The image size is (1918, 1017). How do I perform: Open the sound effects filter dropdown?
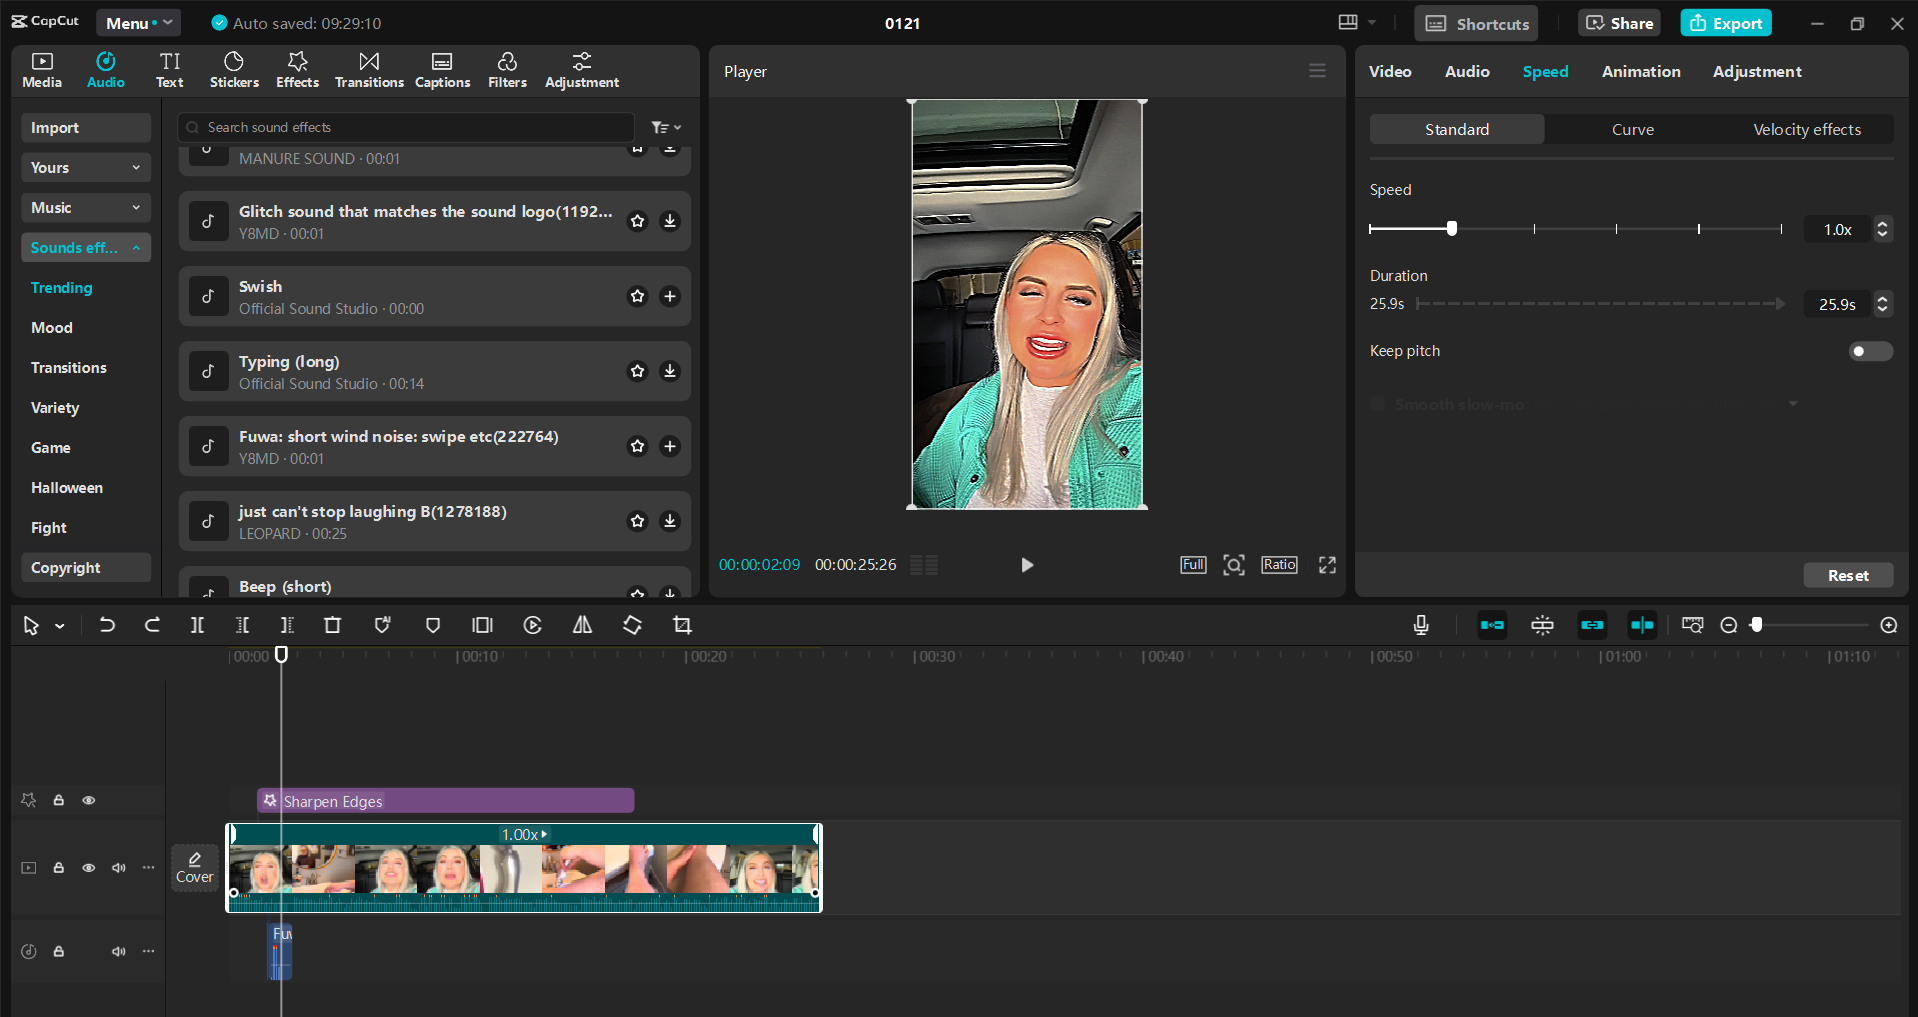pyautogui.click(x=664, y=127)
